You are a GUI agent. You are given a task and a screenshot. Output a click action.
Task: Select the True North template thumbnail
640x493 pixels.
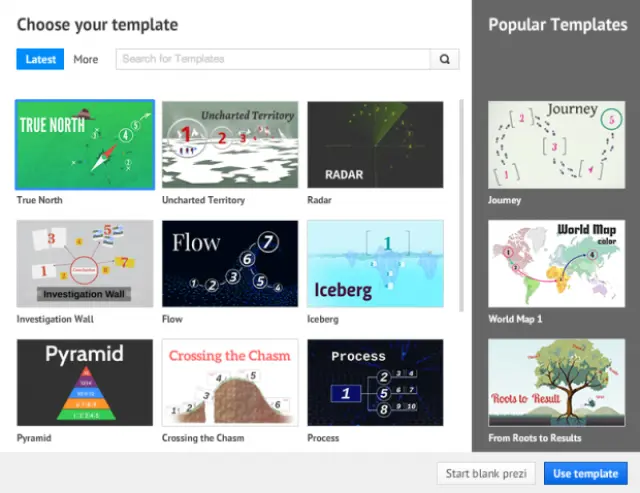point(85,145)
